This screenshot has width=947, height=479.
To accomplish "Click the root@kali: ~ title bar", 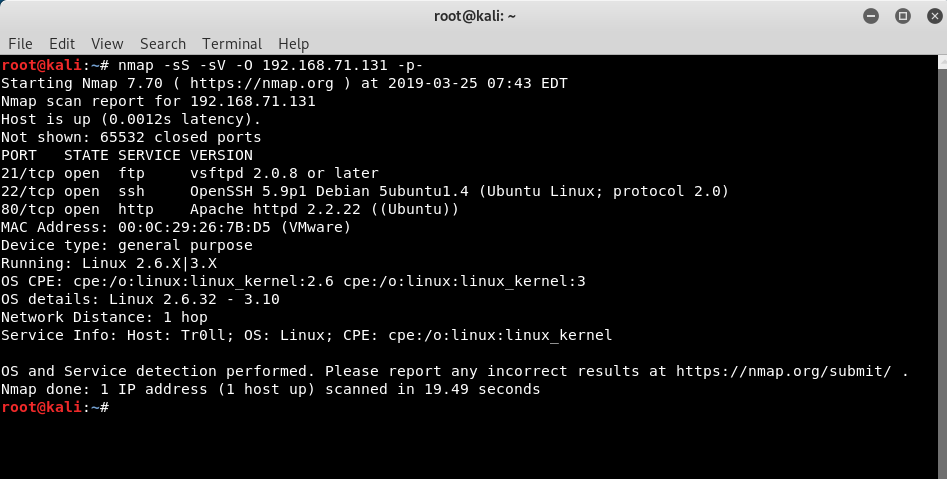I will pos(474,16).
